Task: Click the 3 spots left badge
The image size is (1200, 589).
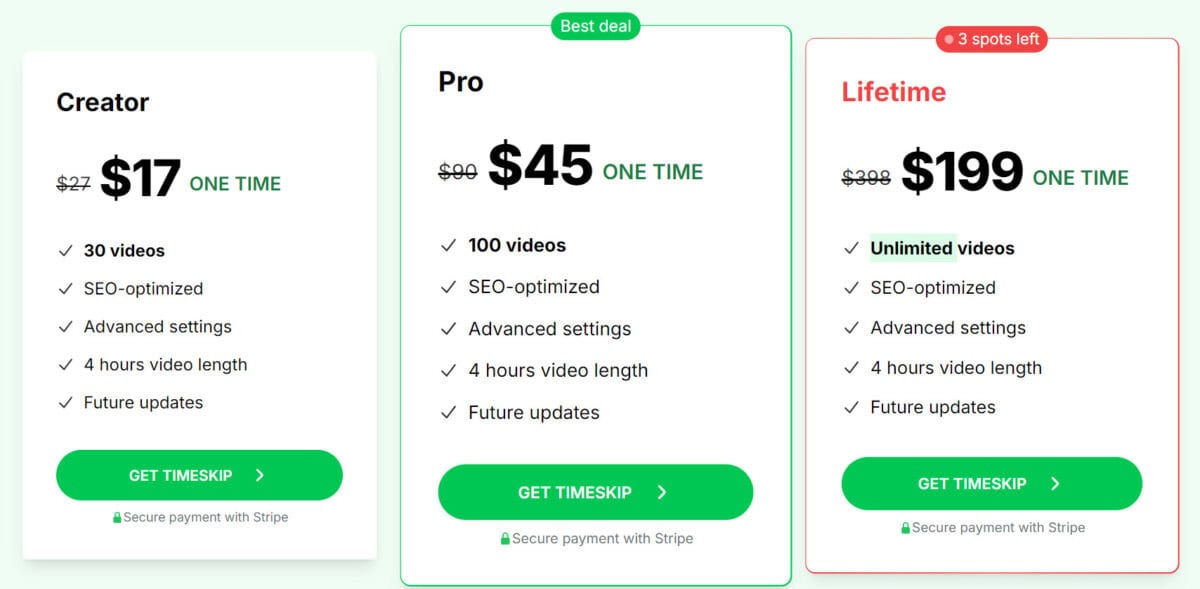Action: tap(991, 39)
